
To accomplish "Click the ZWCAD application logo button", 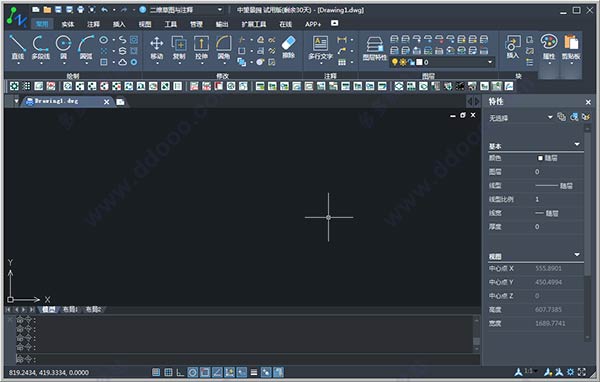I will [x=16, y=17].
